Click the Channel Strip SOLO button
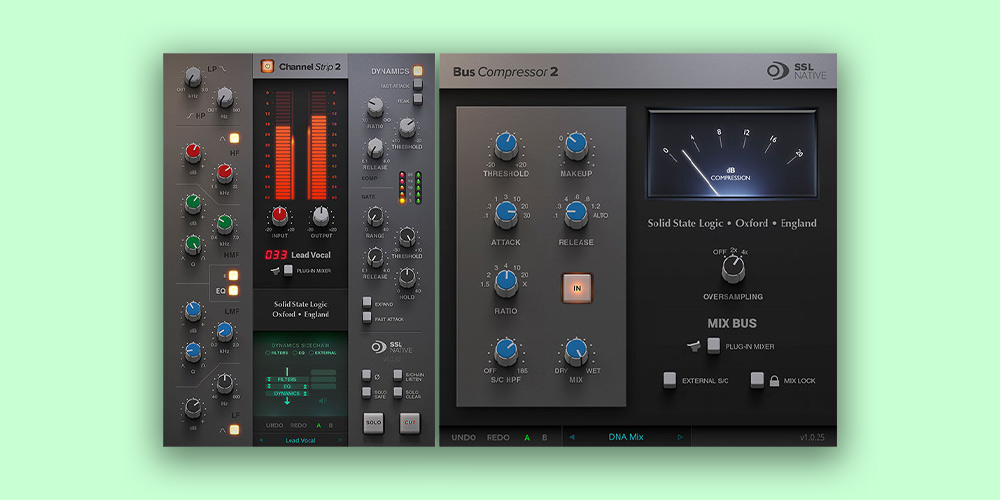This screenshot has width=1000, height=500. 374,423
